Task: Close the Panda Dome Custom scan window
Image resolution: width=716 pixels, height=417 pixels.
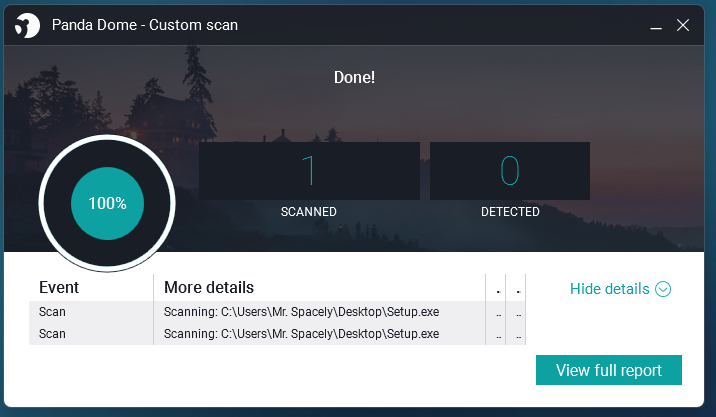Action: [x=683, y=25]
